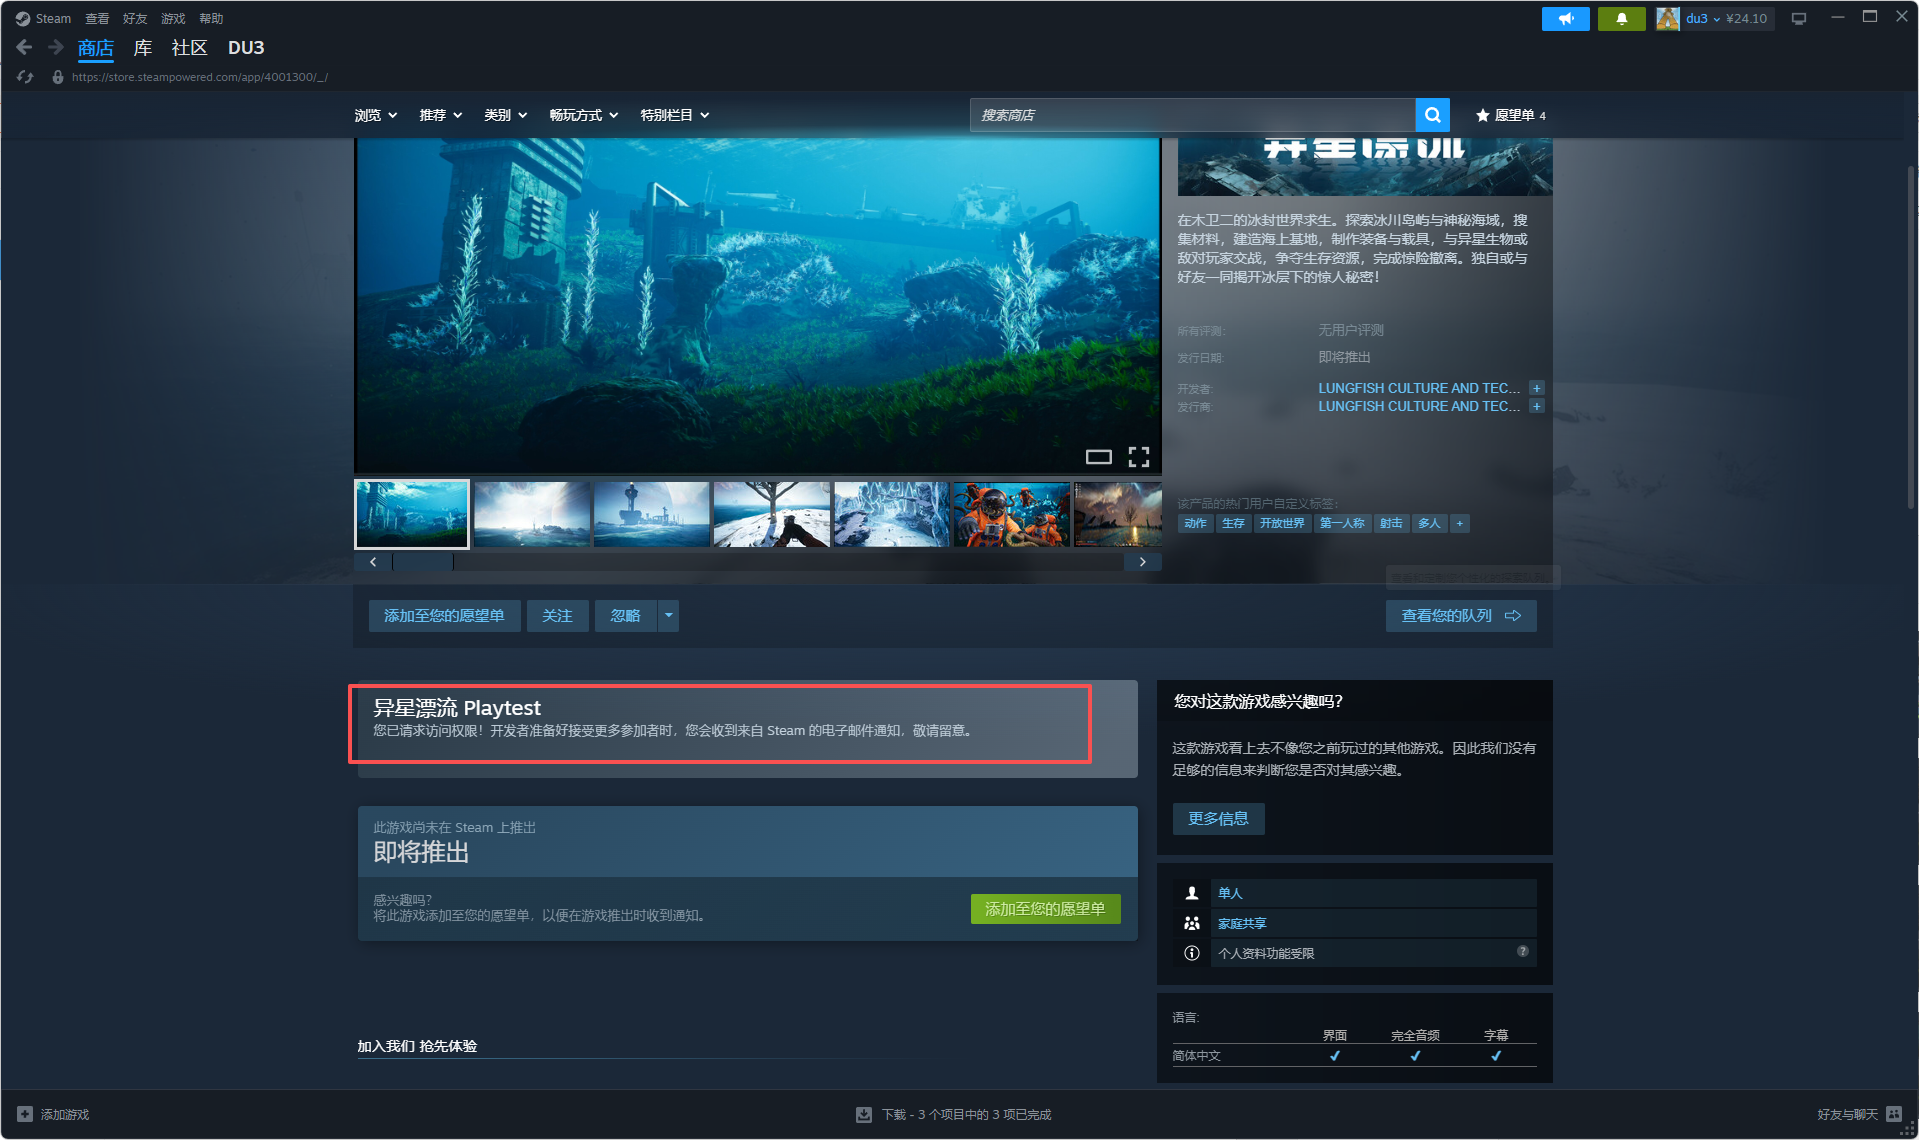Go back with the back arrow
The width and height of the screenshot is (1919, 1140).
[25, 47]
